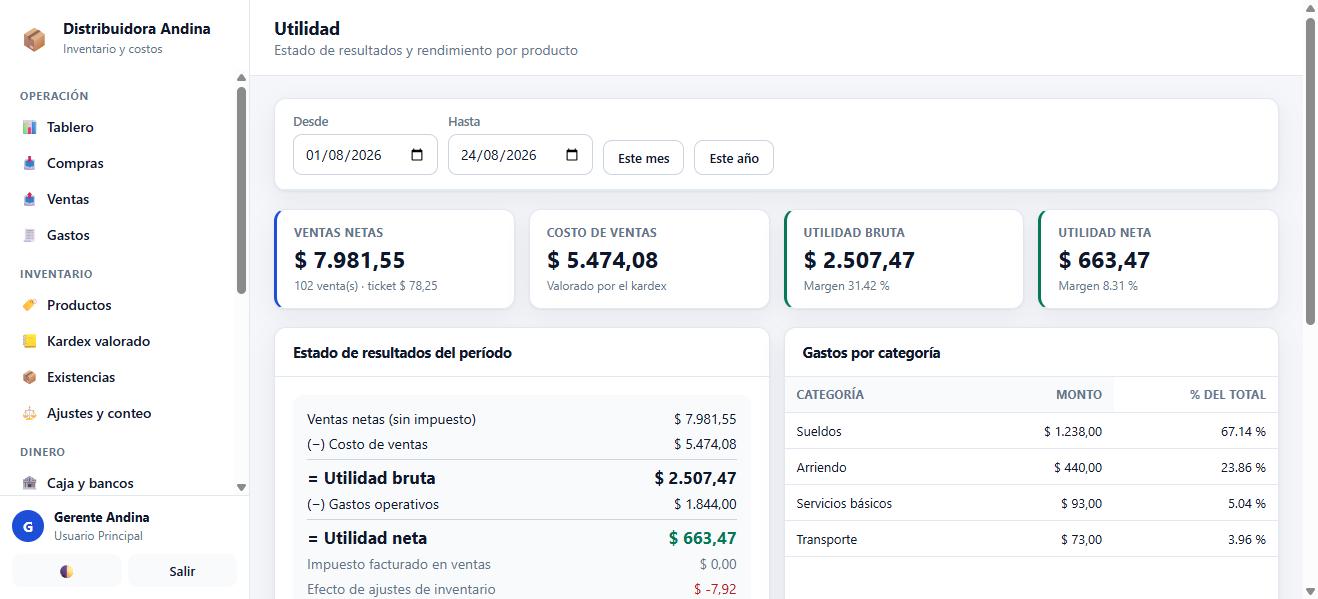Open calendar picker in Desde date field
The width and height of the screenshot is (1318, 599).
417,155
